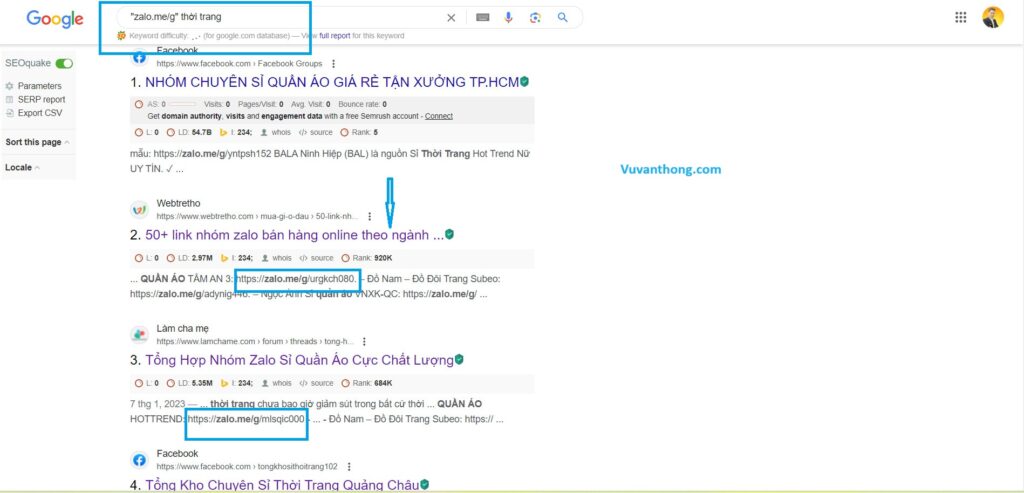The width and height of the screenshot is (1024, 493).
Task: Open more options for the tongkhosithoitrang102 result
Action: [x=349, y=467]
